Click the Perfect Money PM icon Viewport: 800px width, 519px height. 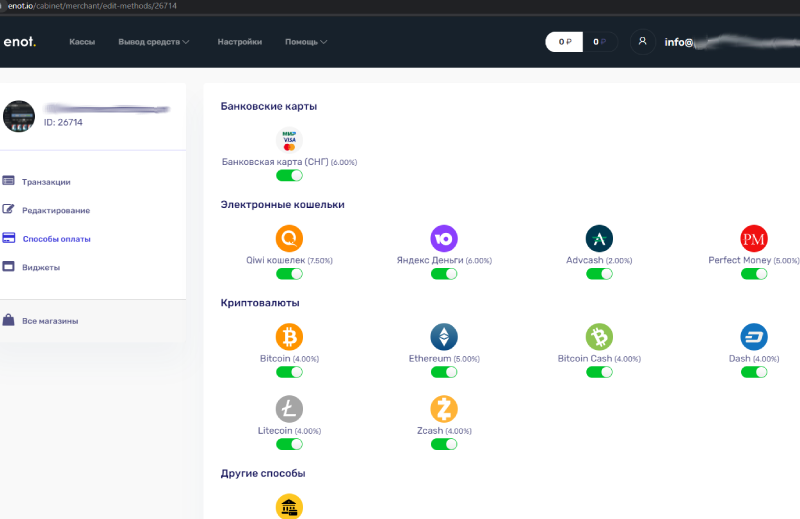754,238
